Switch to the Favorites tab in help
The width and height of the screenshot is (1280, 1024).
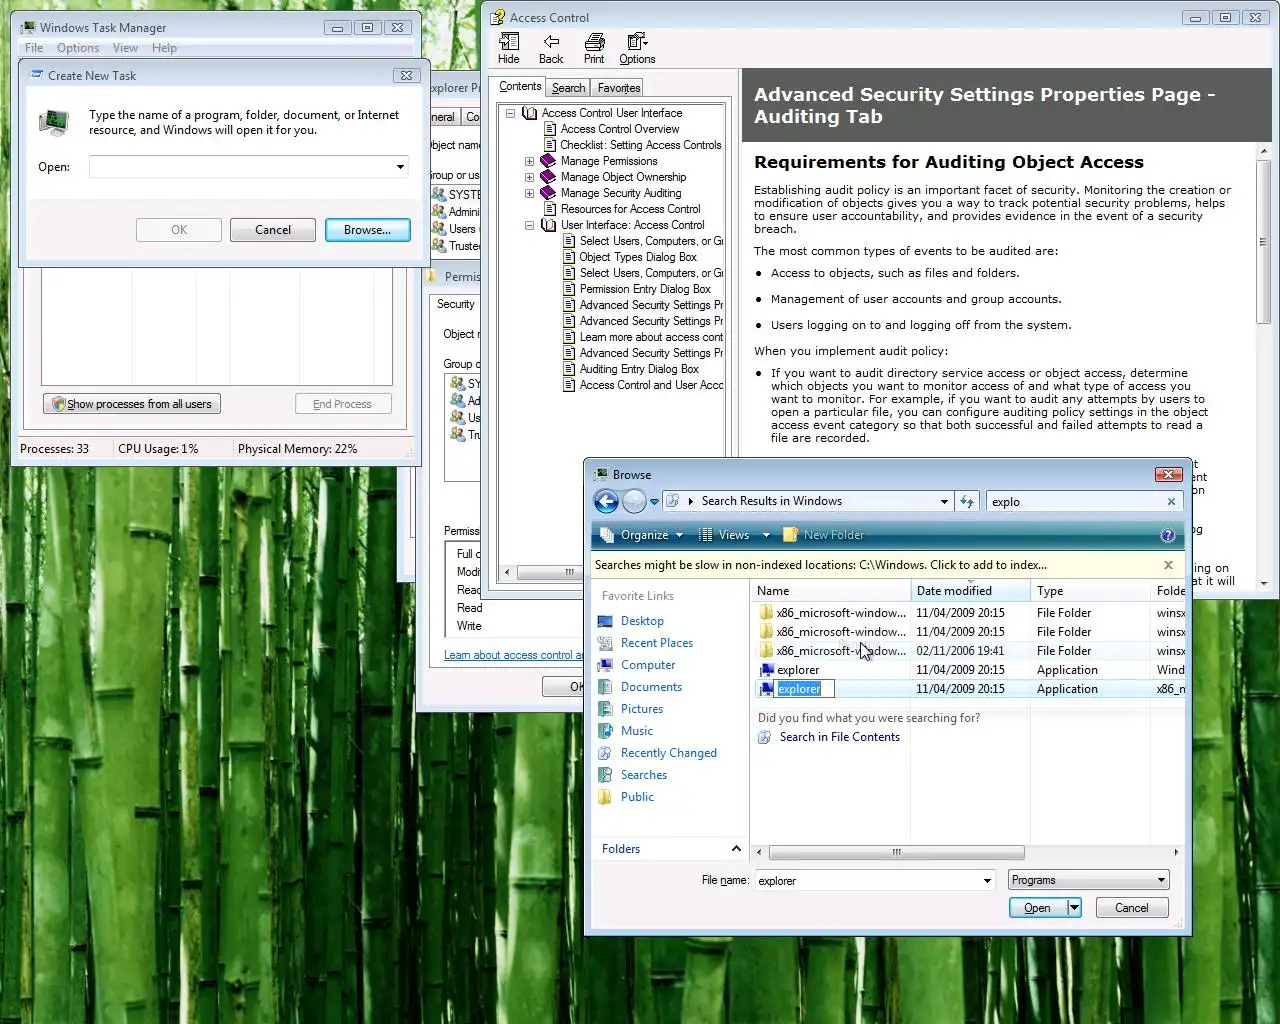click(619, 88)
